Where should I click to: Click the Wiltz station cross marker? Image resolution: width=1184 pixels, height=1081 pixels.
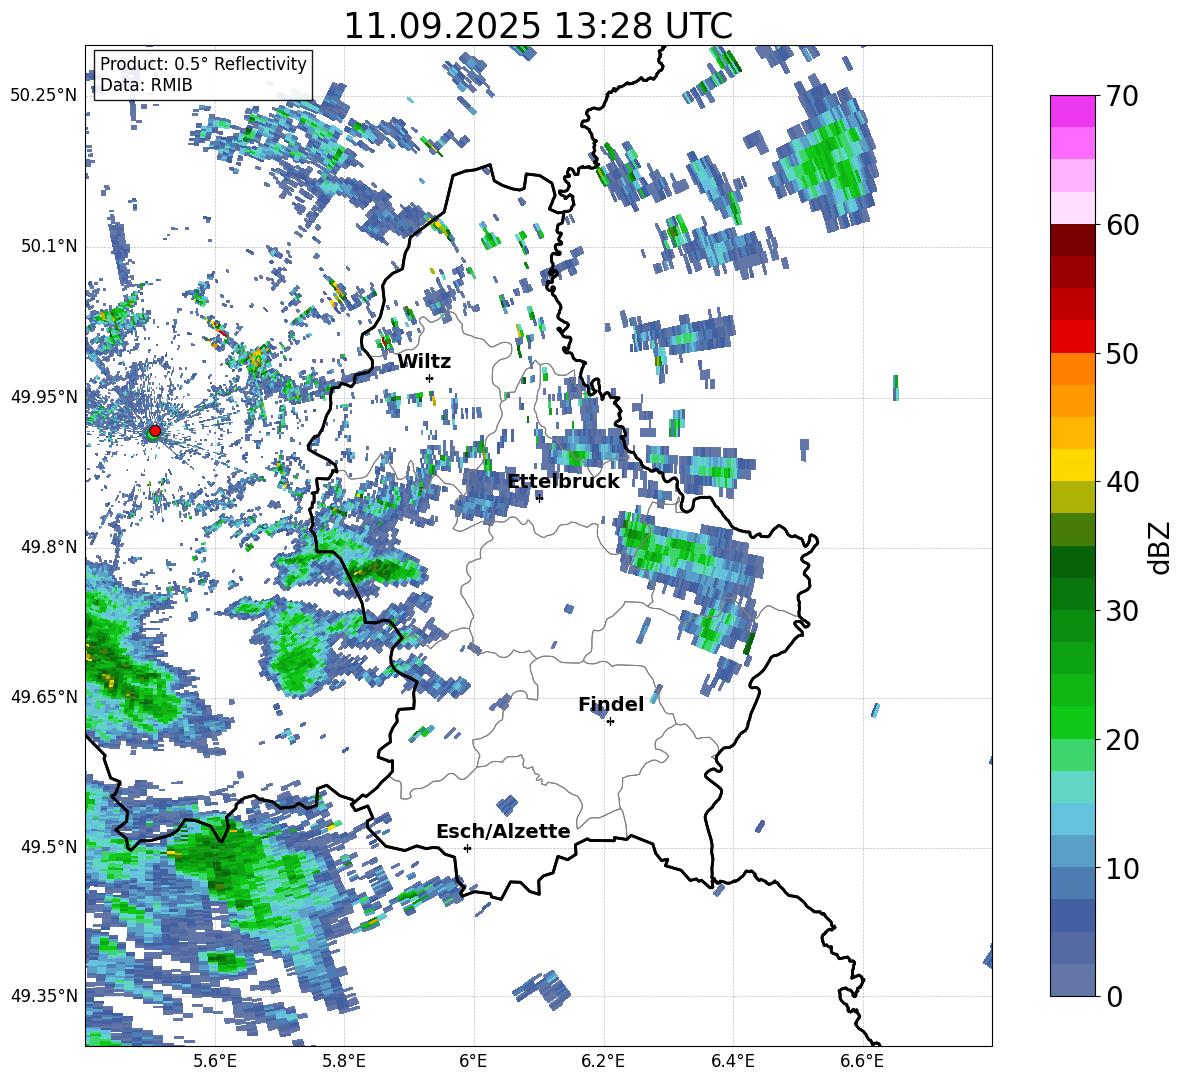(x=430, y=378)
